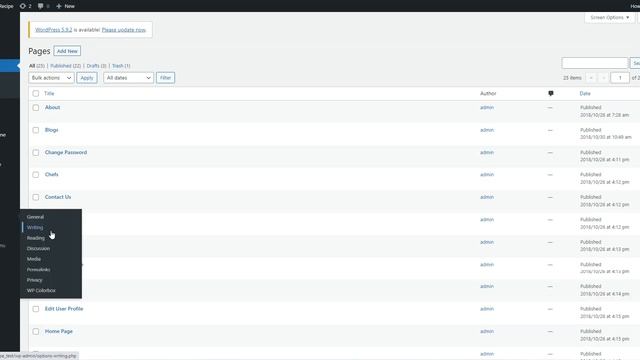640x360 pixels.
Task: Open WP Colorbox settings from flyout
Action: pos(41,290)
